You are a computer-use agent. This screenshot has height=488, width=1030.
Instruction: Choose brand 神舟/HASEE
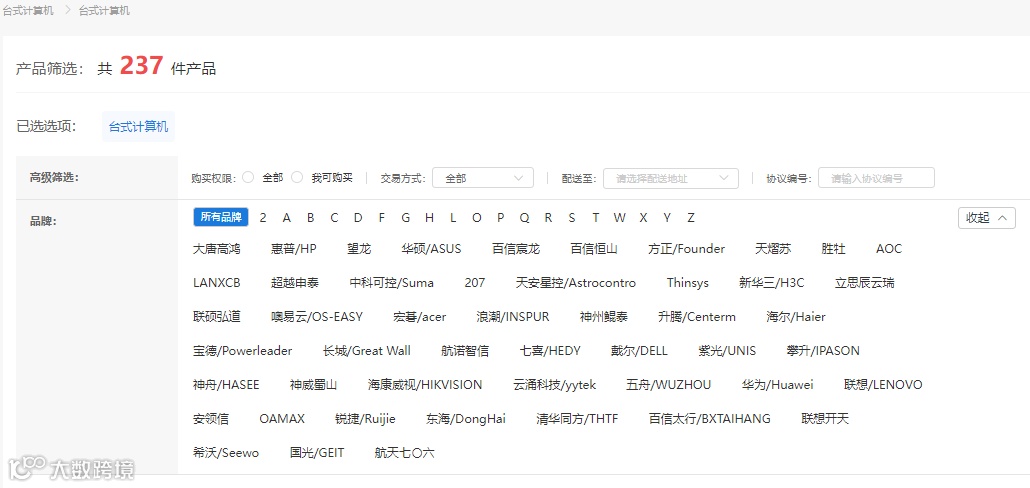(226, 385)
